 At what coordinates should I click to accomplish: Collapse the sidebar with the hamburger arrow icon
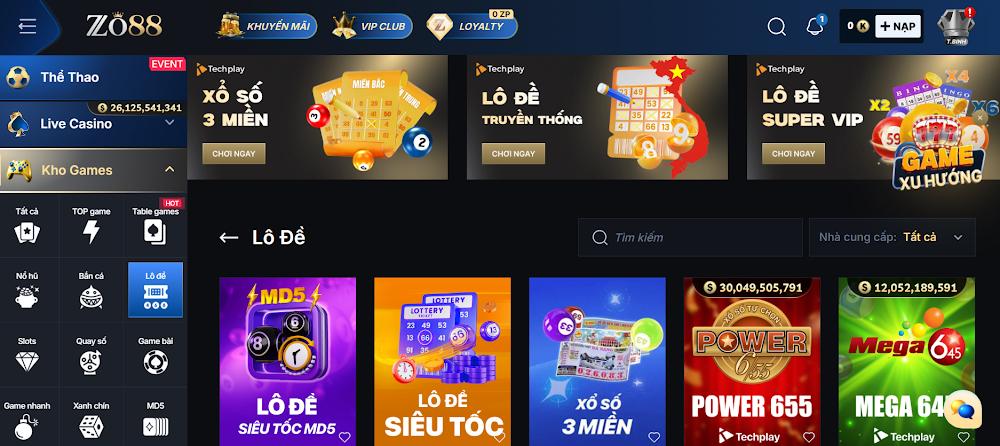(27, 26)
